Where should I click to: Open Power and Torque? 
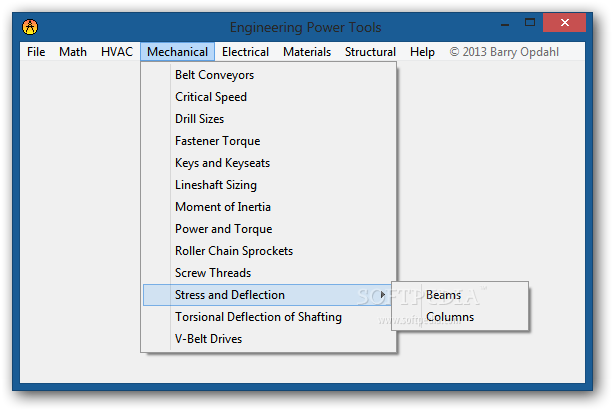(x=269, y=229)
